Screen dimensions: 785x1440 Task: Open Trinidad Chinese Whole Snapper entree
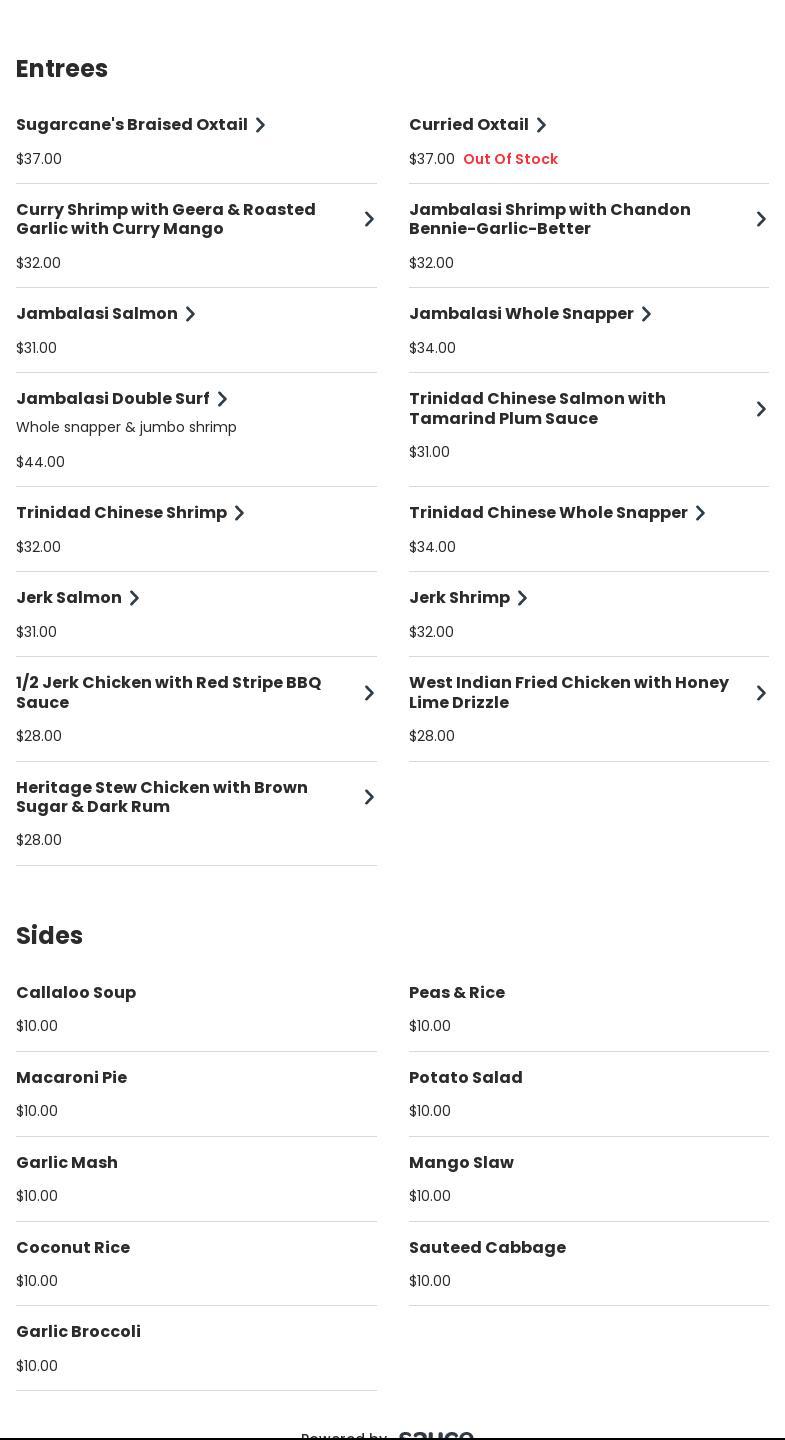coord(548,513)
